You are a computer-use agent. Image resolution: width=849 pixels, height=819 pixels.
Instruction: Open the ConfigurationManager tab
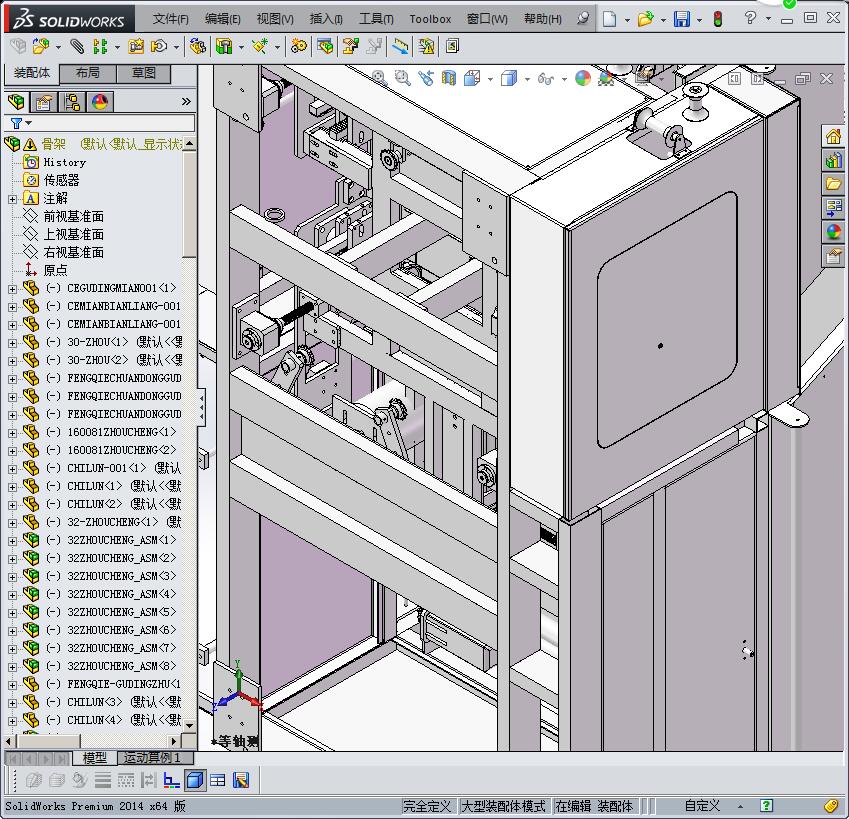click(x=71, y=102)
